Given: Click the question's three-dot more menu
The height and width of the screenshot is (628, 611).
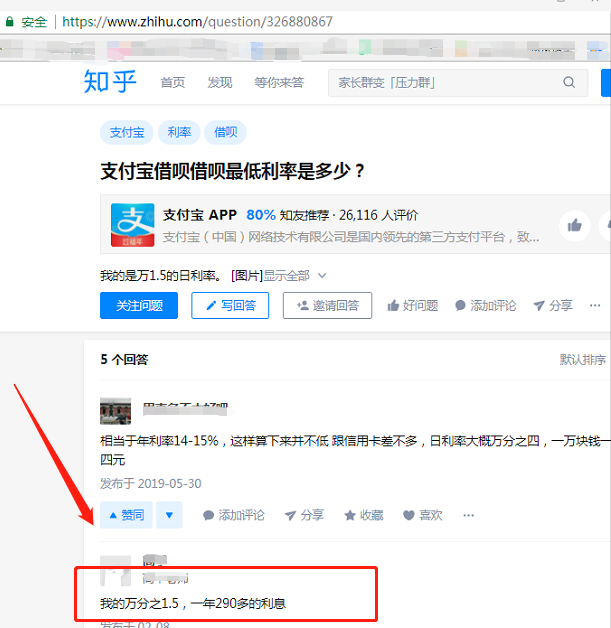Looking at the screenshot, I should point(595,306).
